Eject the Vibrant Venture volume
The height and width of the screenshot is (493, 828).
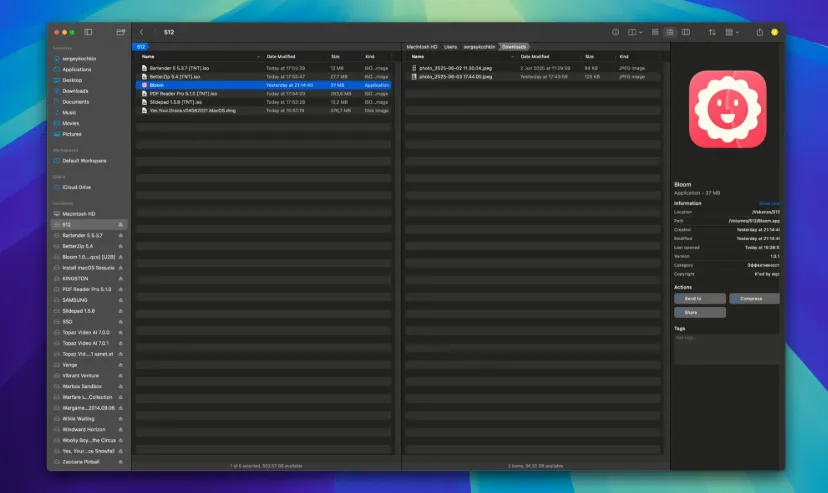[120, 376]
